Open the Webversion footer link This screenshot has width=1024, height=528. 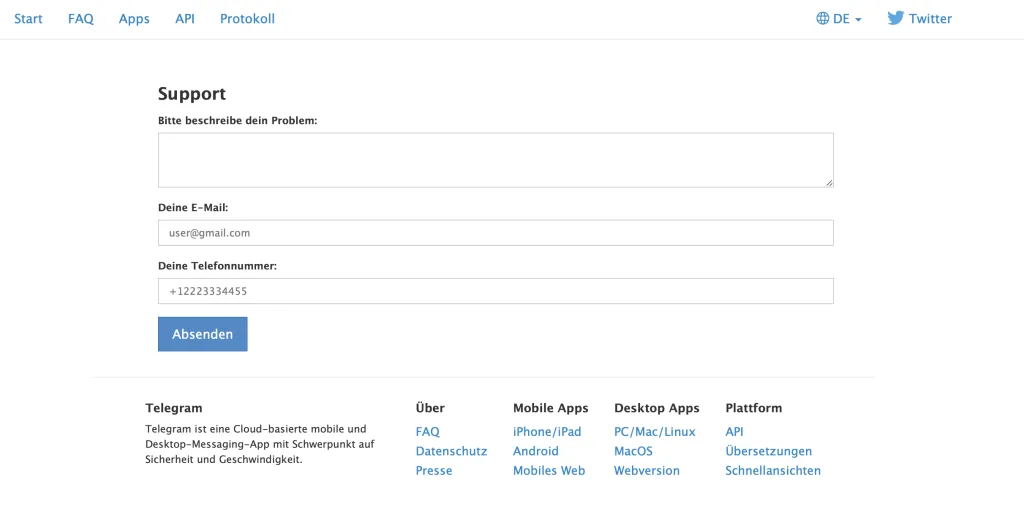point(647,470)
